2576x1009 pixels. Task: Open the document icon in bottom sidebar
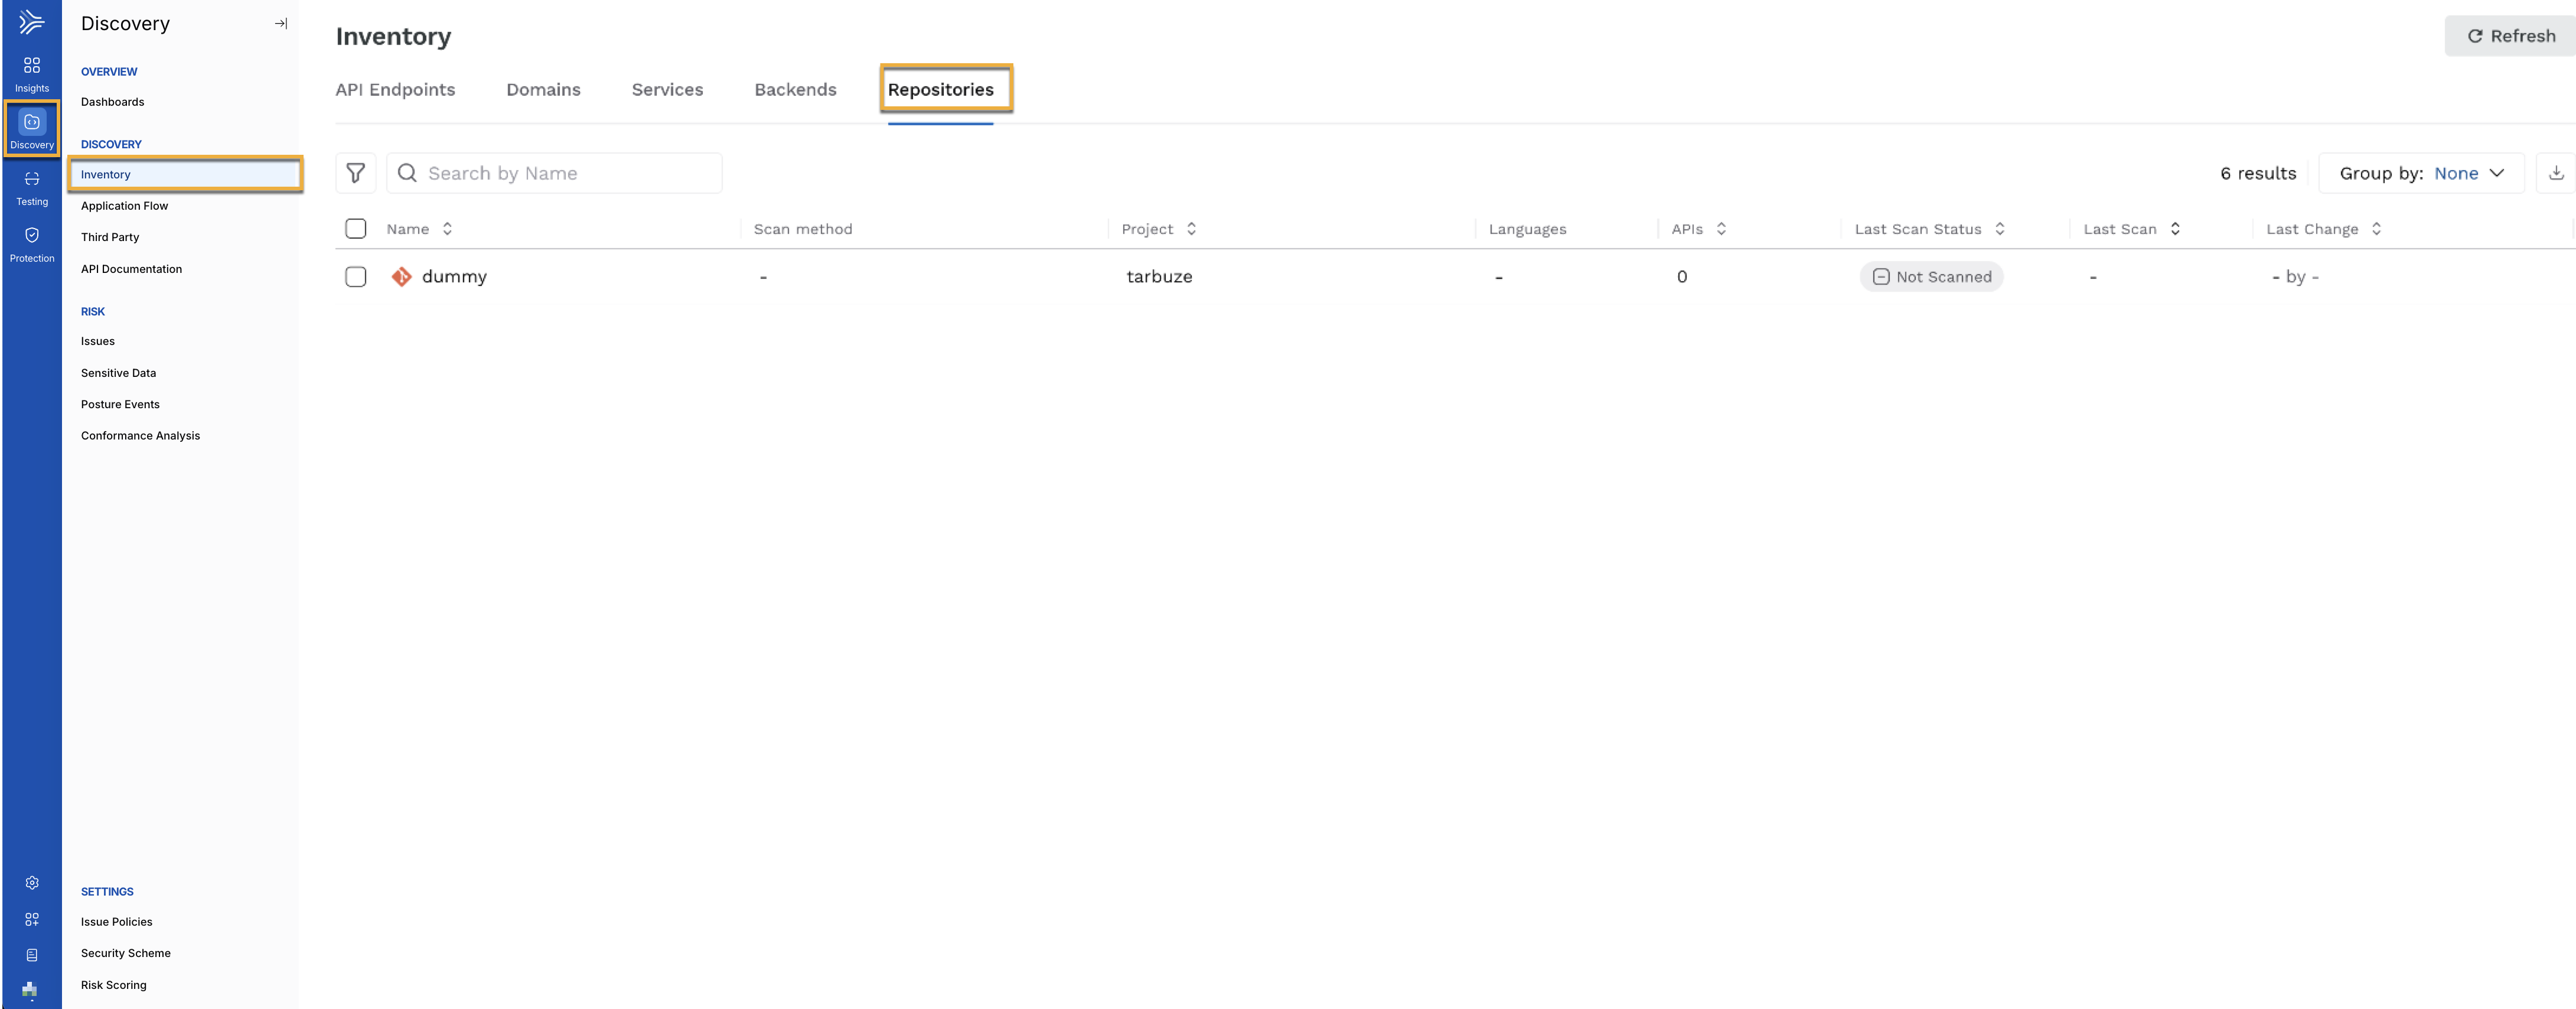click(x=32, y=954)
